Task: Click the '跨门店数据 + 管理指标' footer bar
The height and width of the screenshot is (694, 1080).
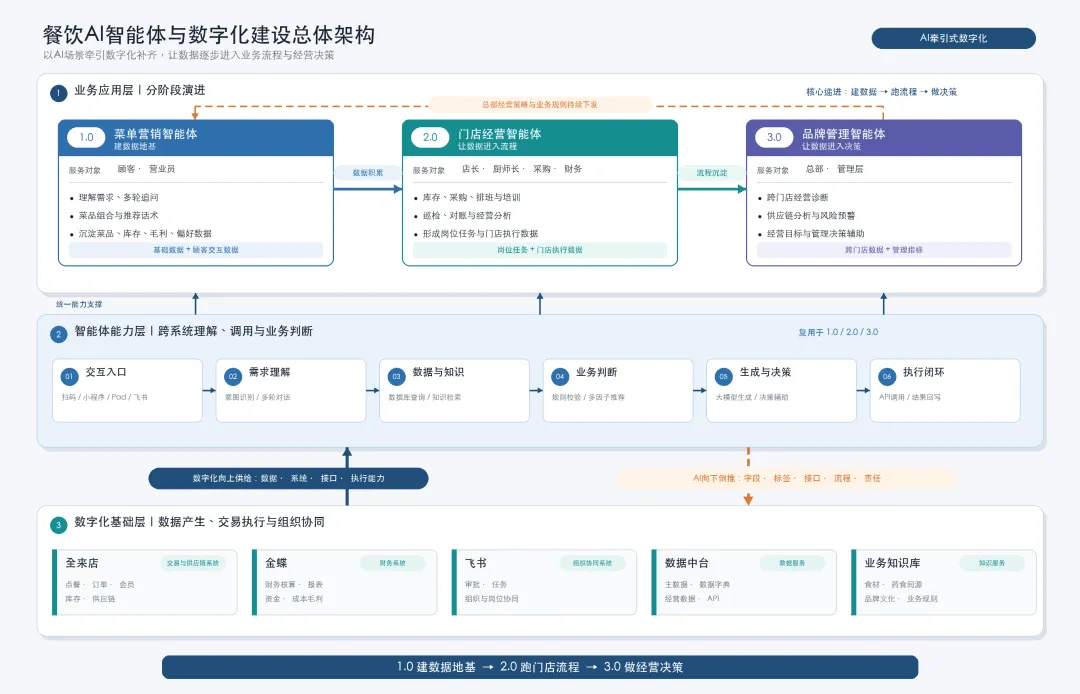Action: 884,250
